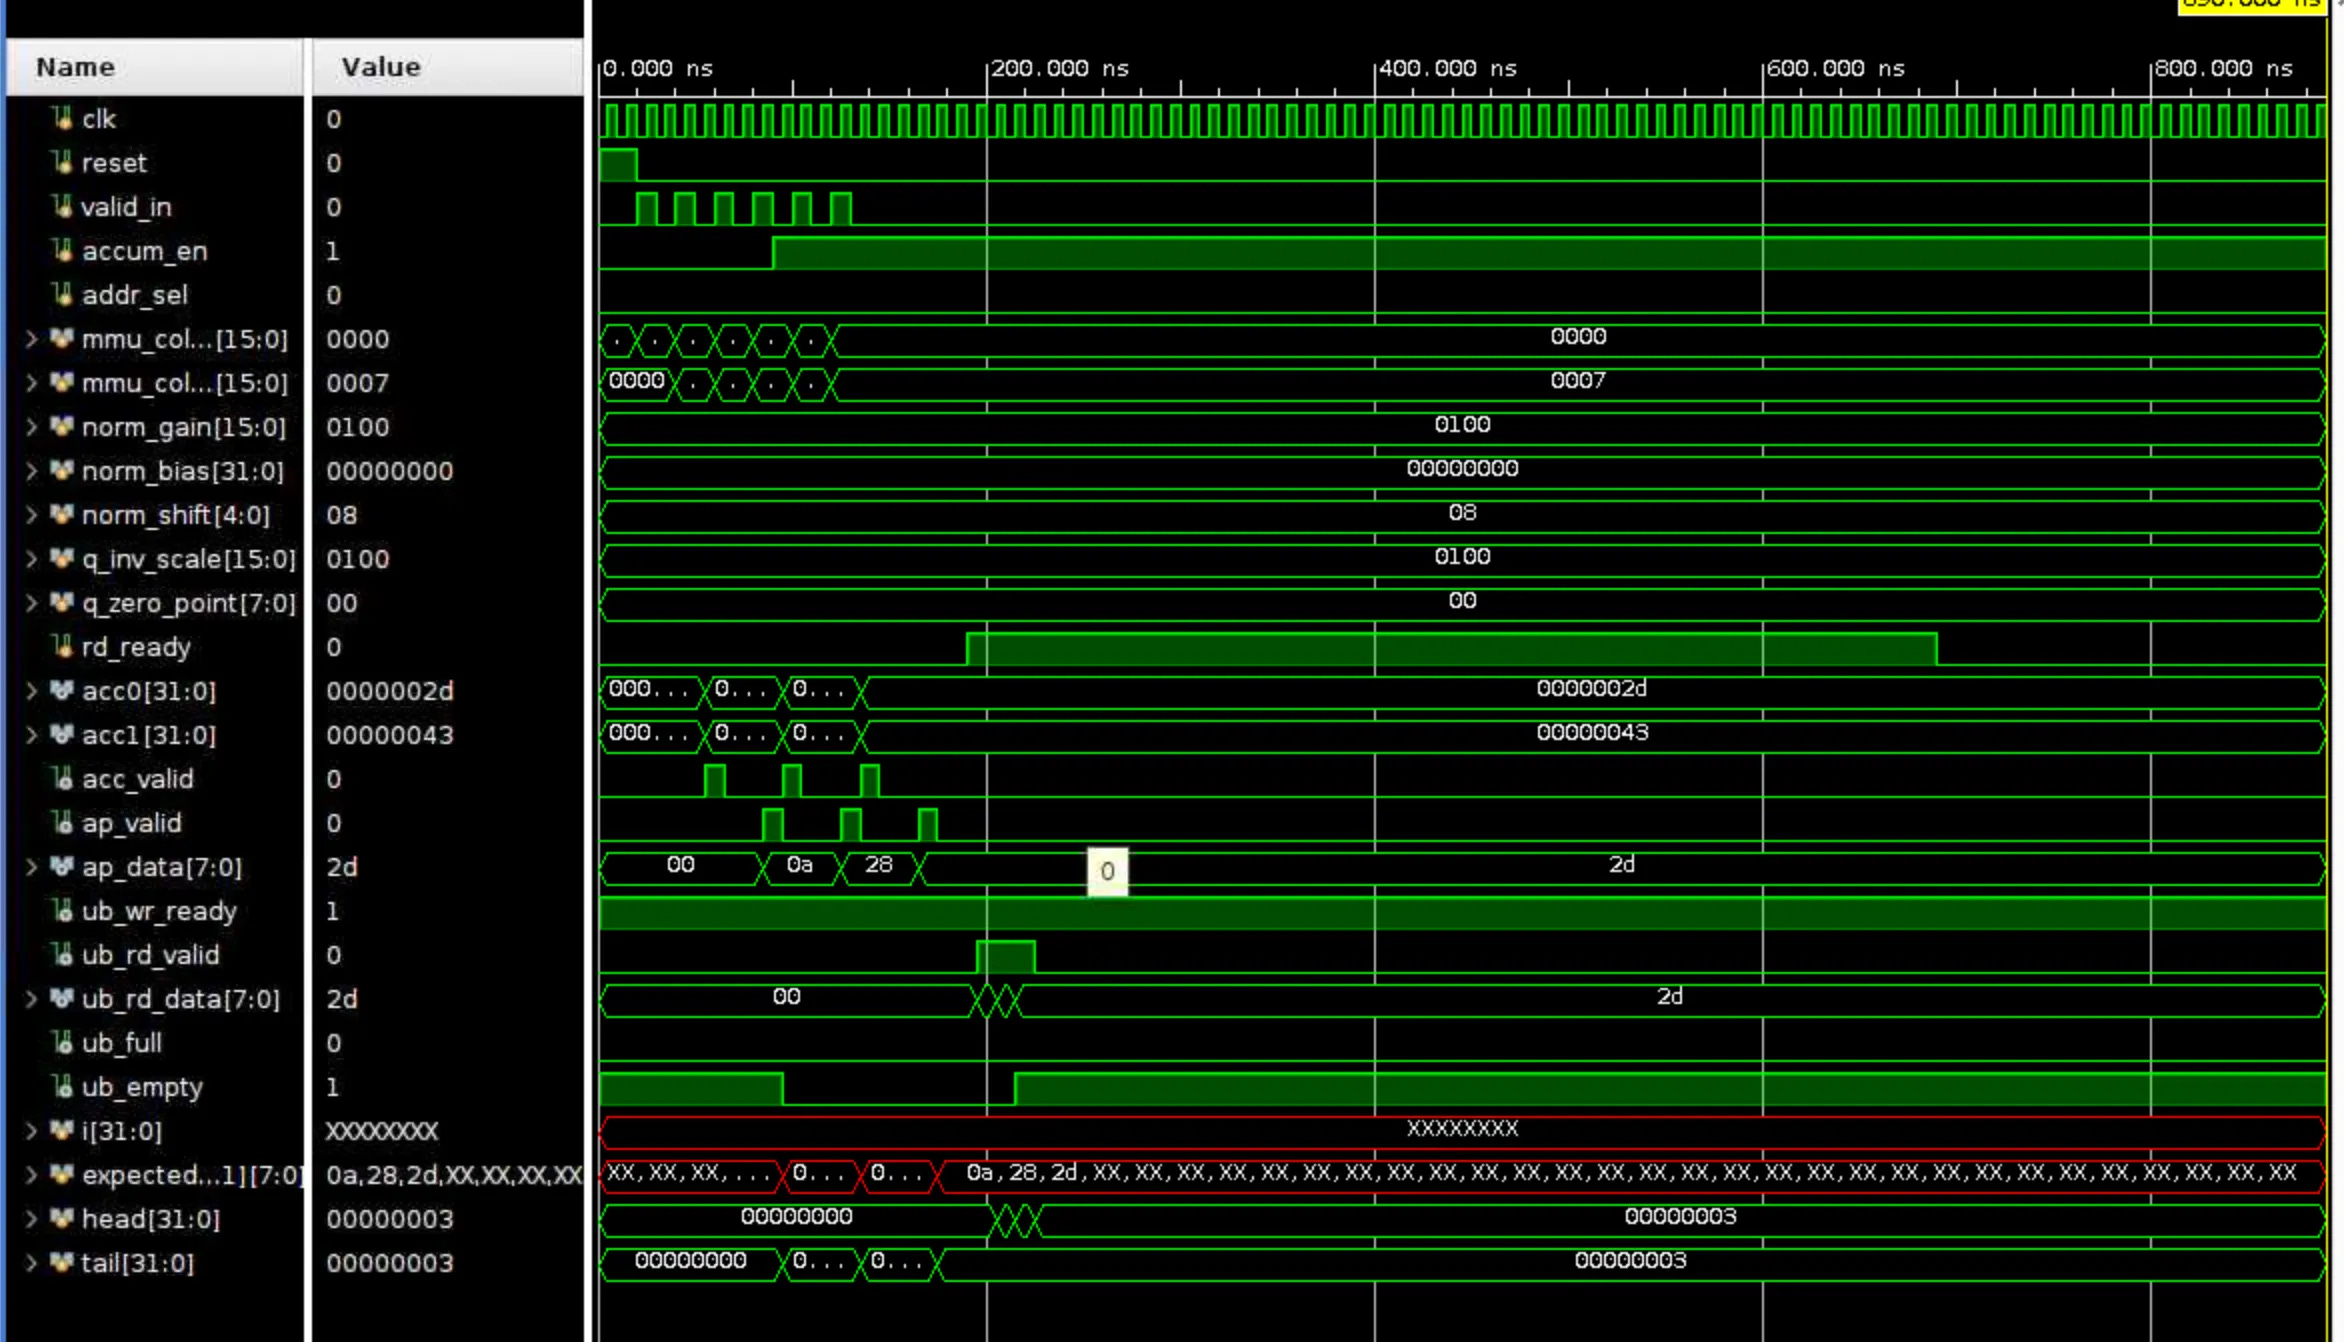Click the ub_empty signal icon
The width and height of the screenshot is (2344, 1342).
pos(63,1087)
